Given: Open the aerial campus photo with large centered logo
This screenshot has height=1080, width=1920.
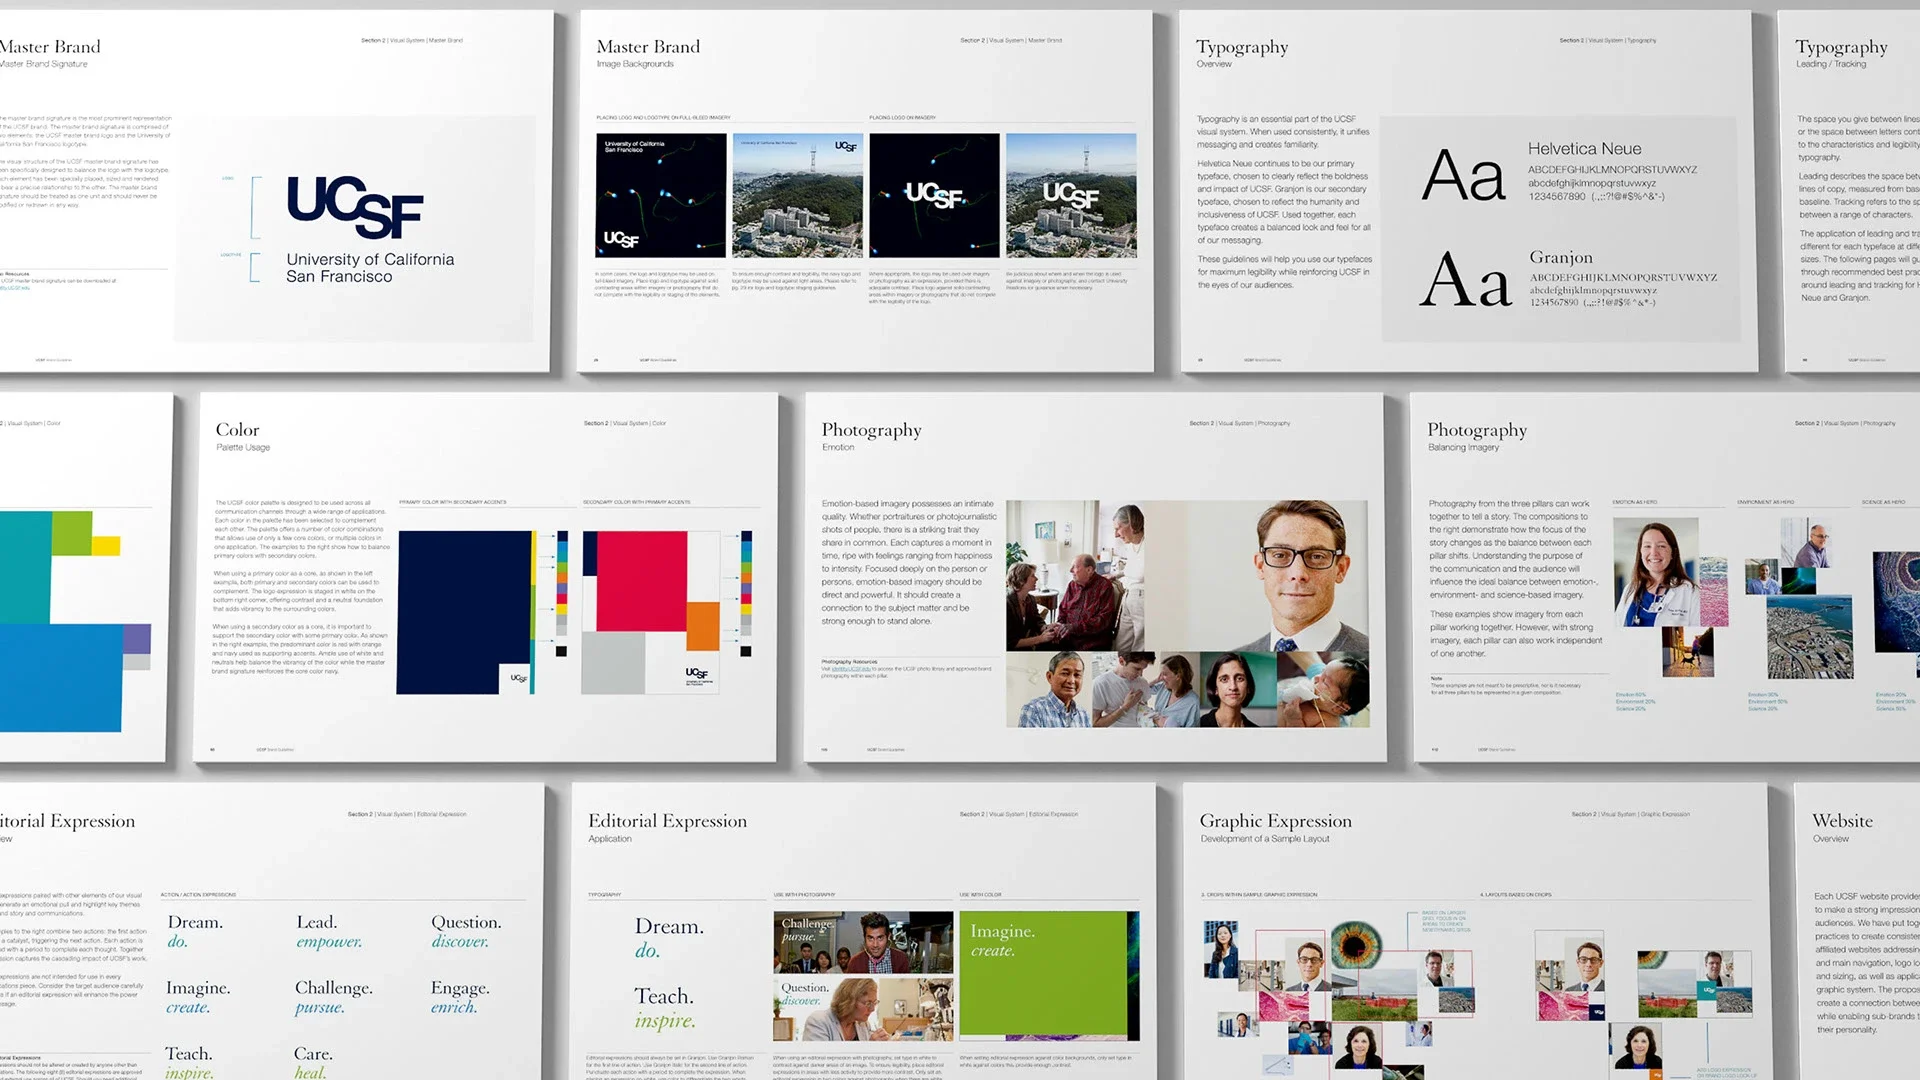Looking at the screenshot, I should [1071, 195].
